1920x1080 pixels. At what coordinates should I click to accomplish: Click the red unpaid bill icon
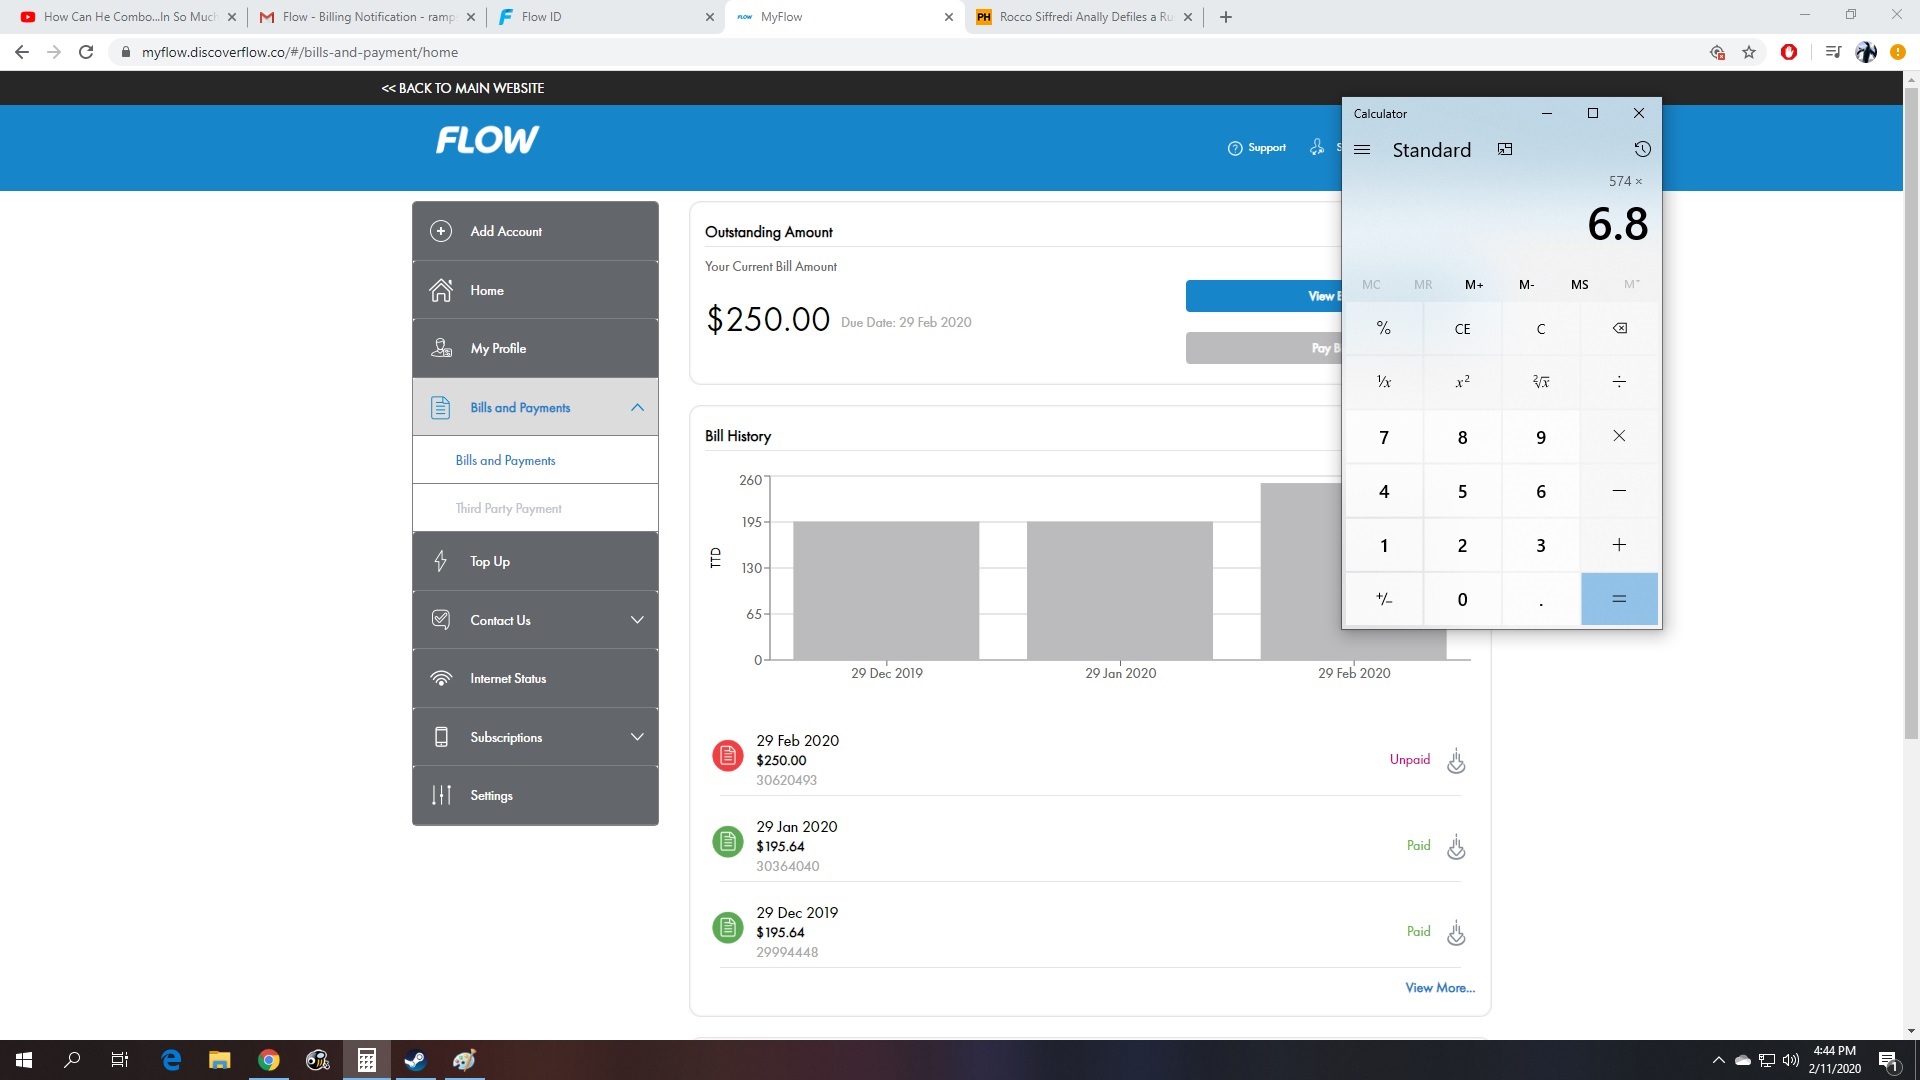coord(728,756)
